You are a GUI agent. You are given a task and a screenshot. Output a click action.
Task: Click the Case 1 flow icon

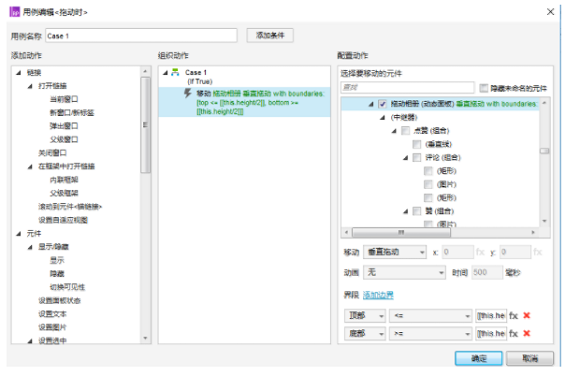175,72
